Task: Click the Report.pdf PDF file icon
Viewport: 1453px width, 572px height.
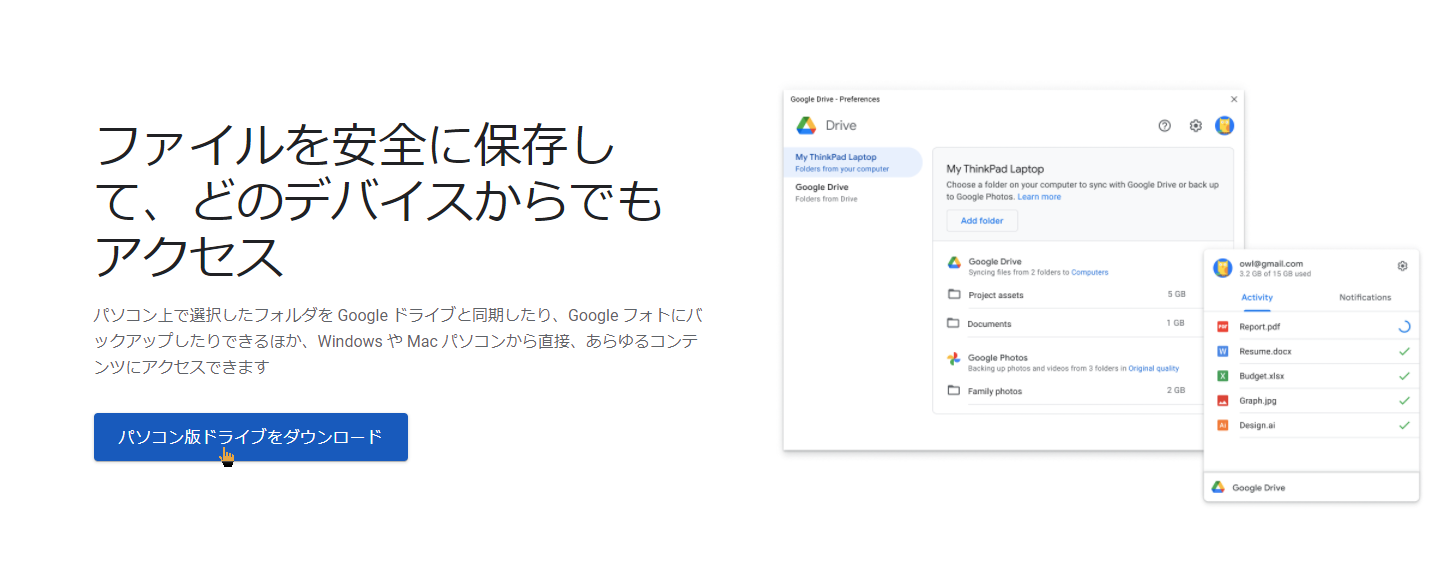Action: (x=1222, y=327)
